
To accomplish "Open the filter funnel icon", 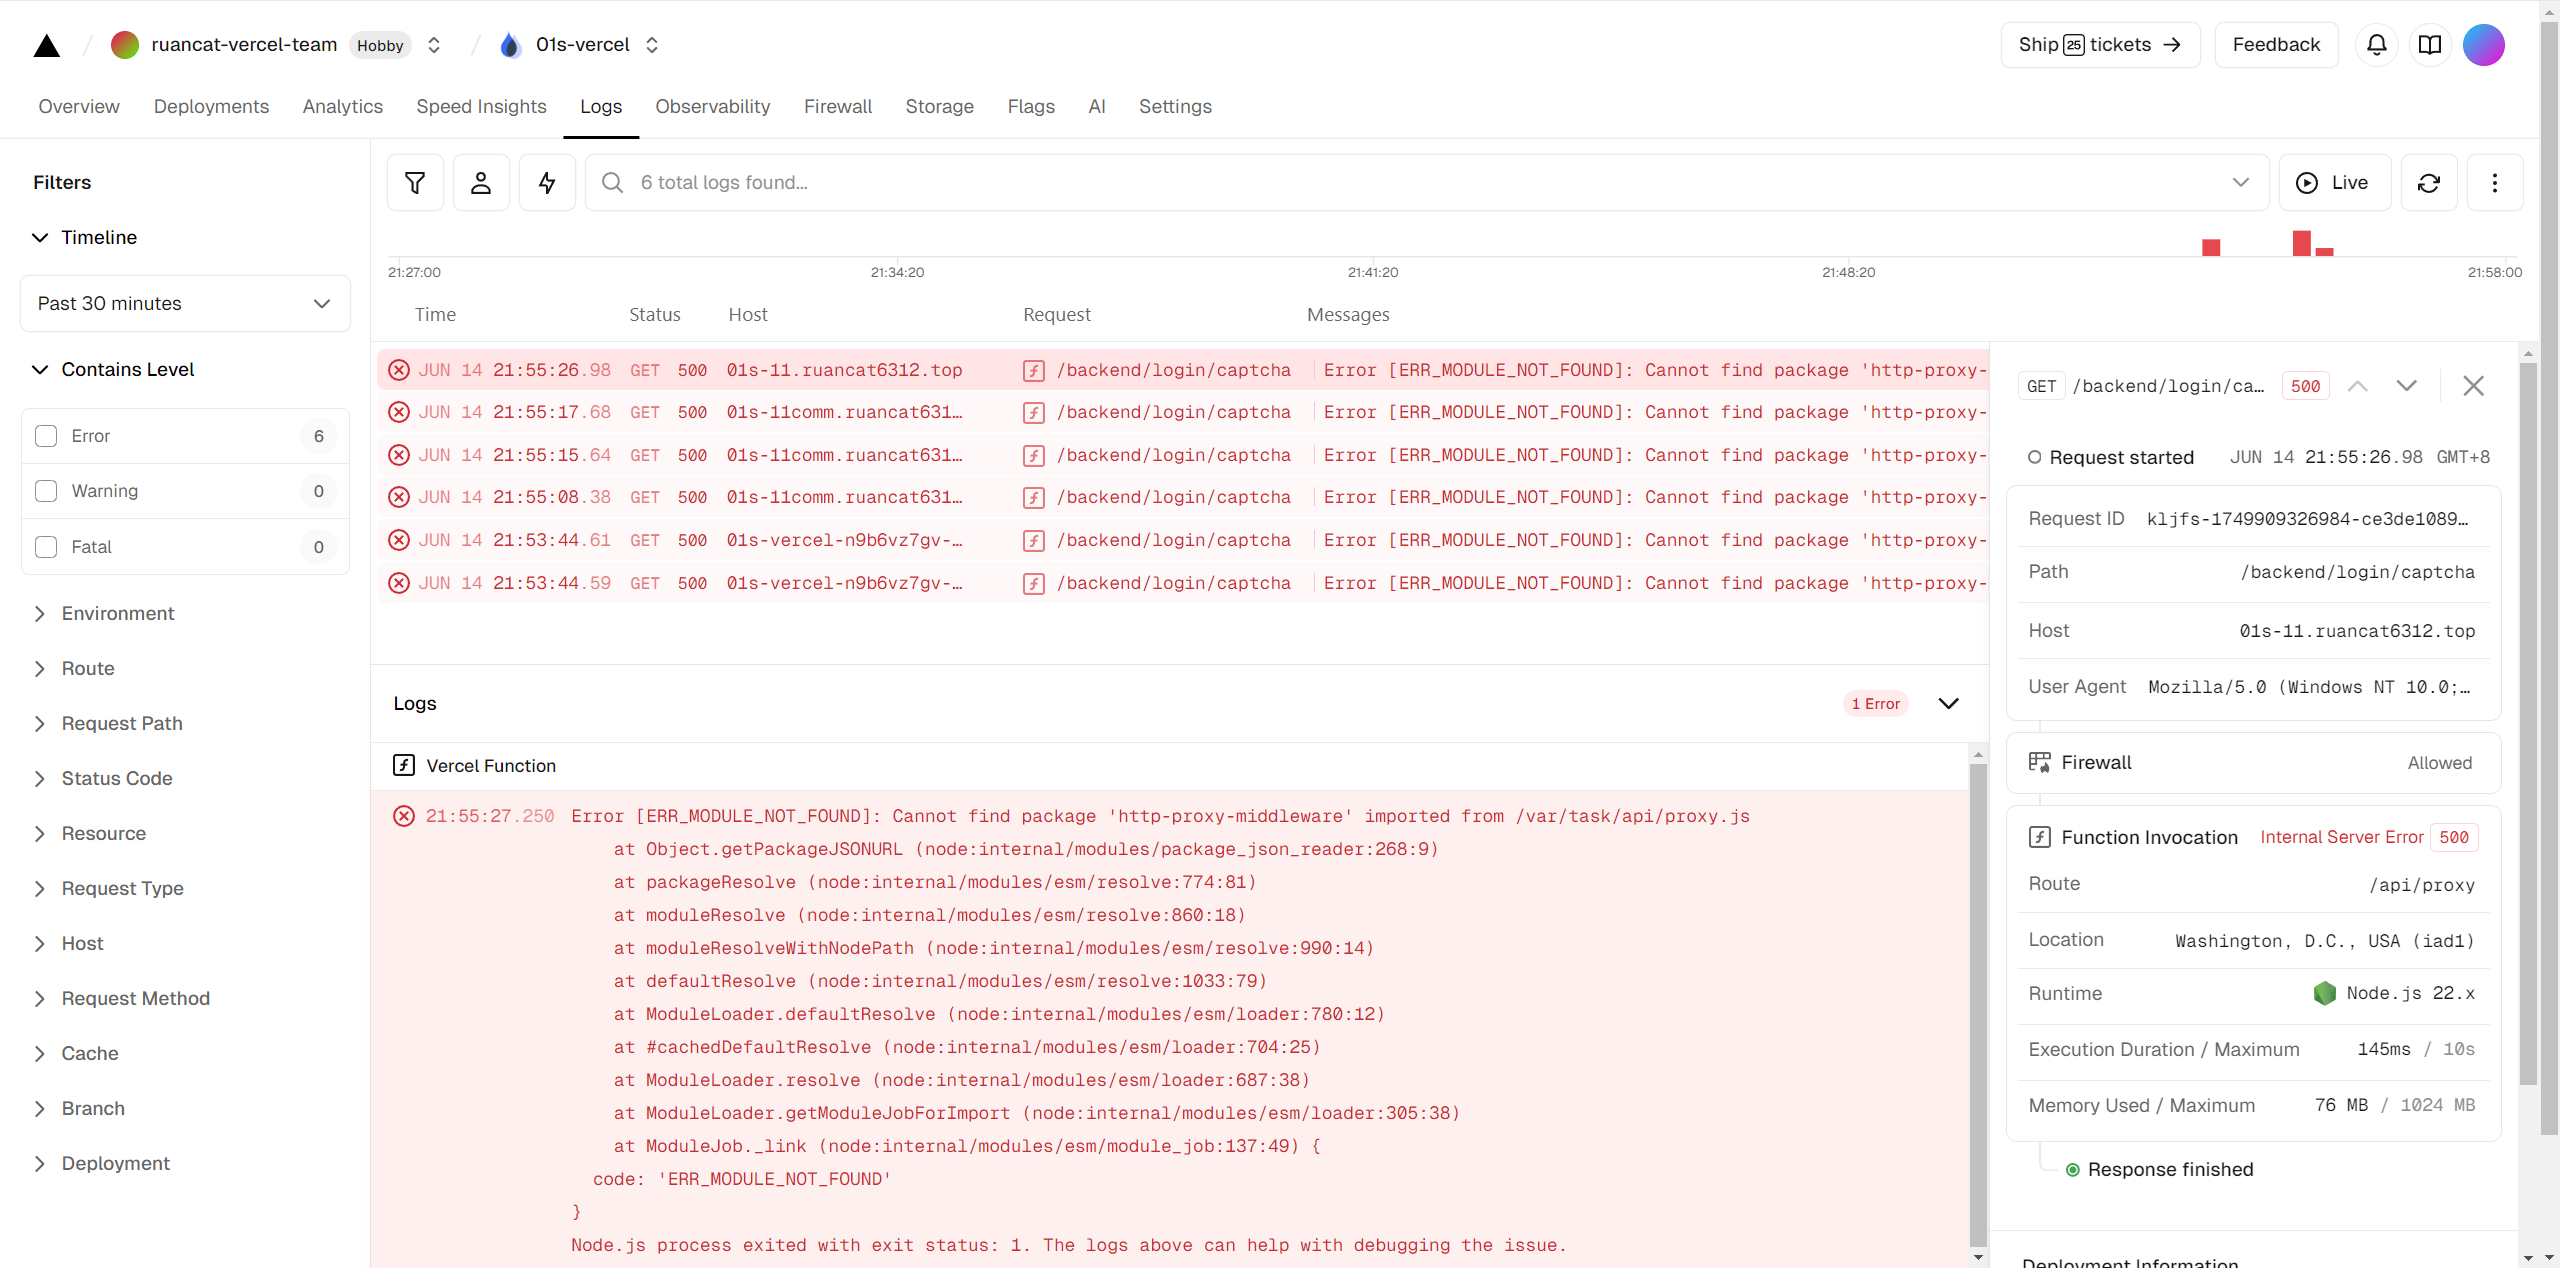I will (x=415, y=182).
